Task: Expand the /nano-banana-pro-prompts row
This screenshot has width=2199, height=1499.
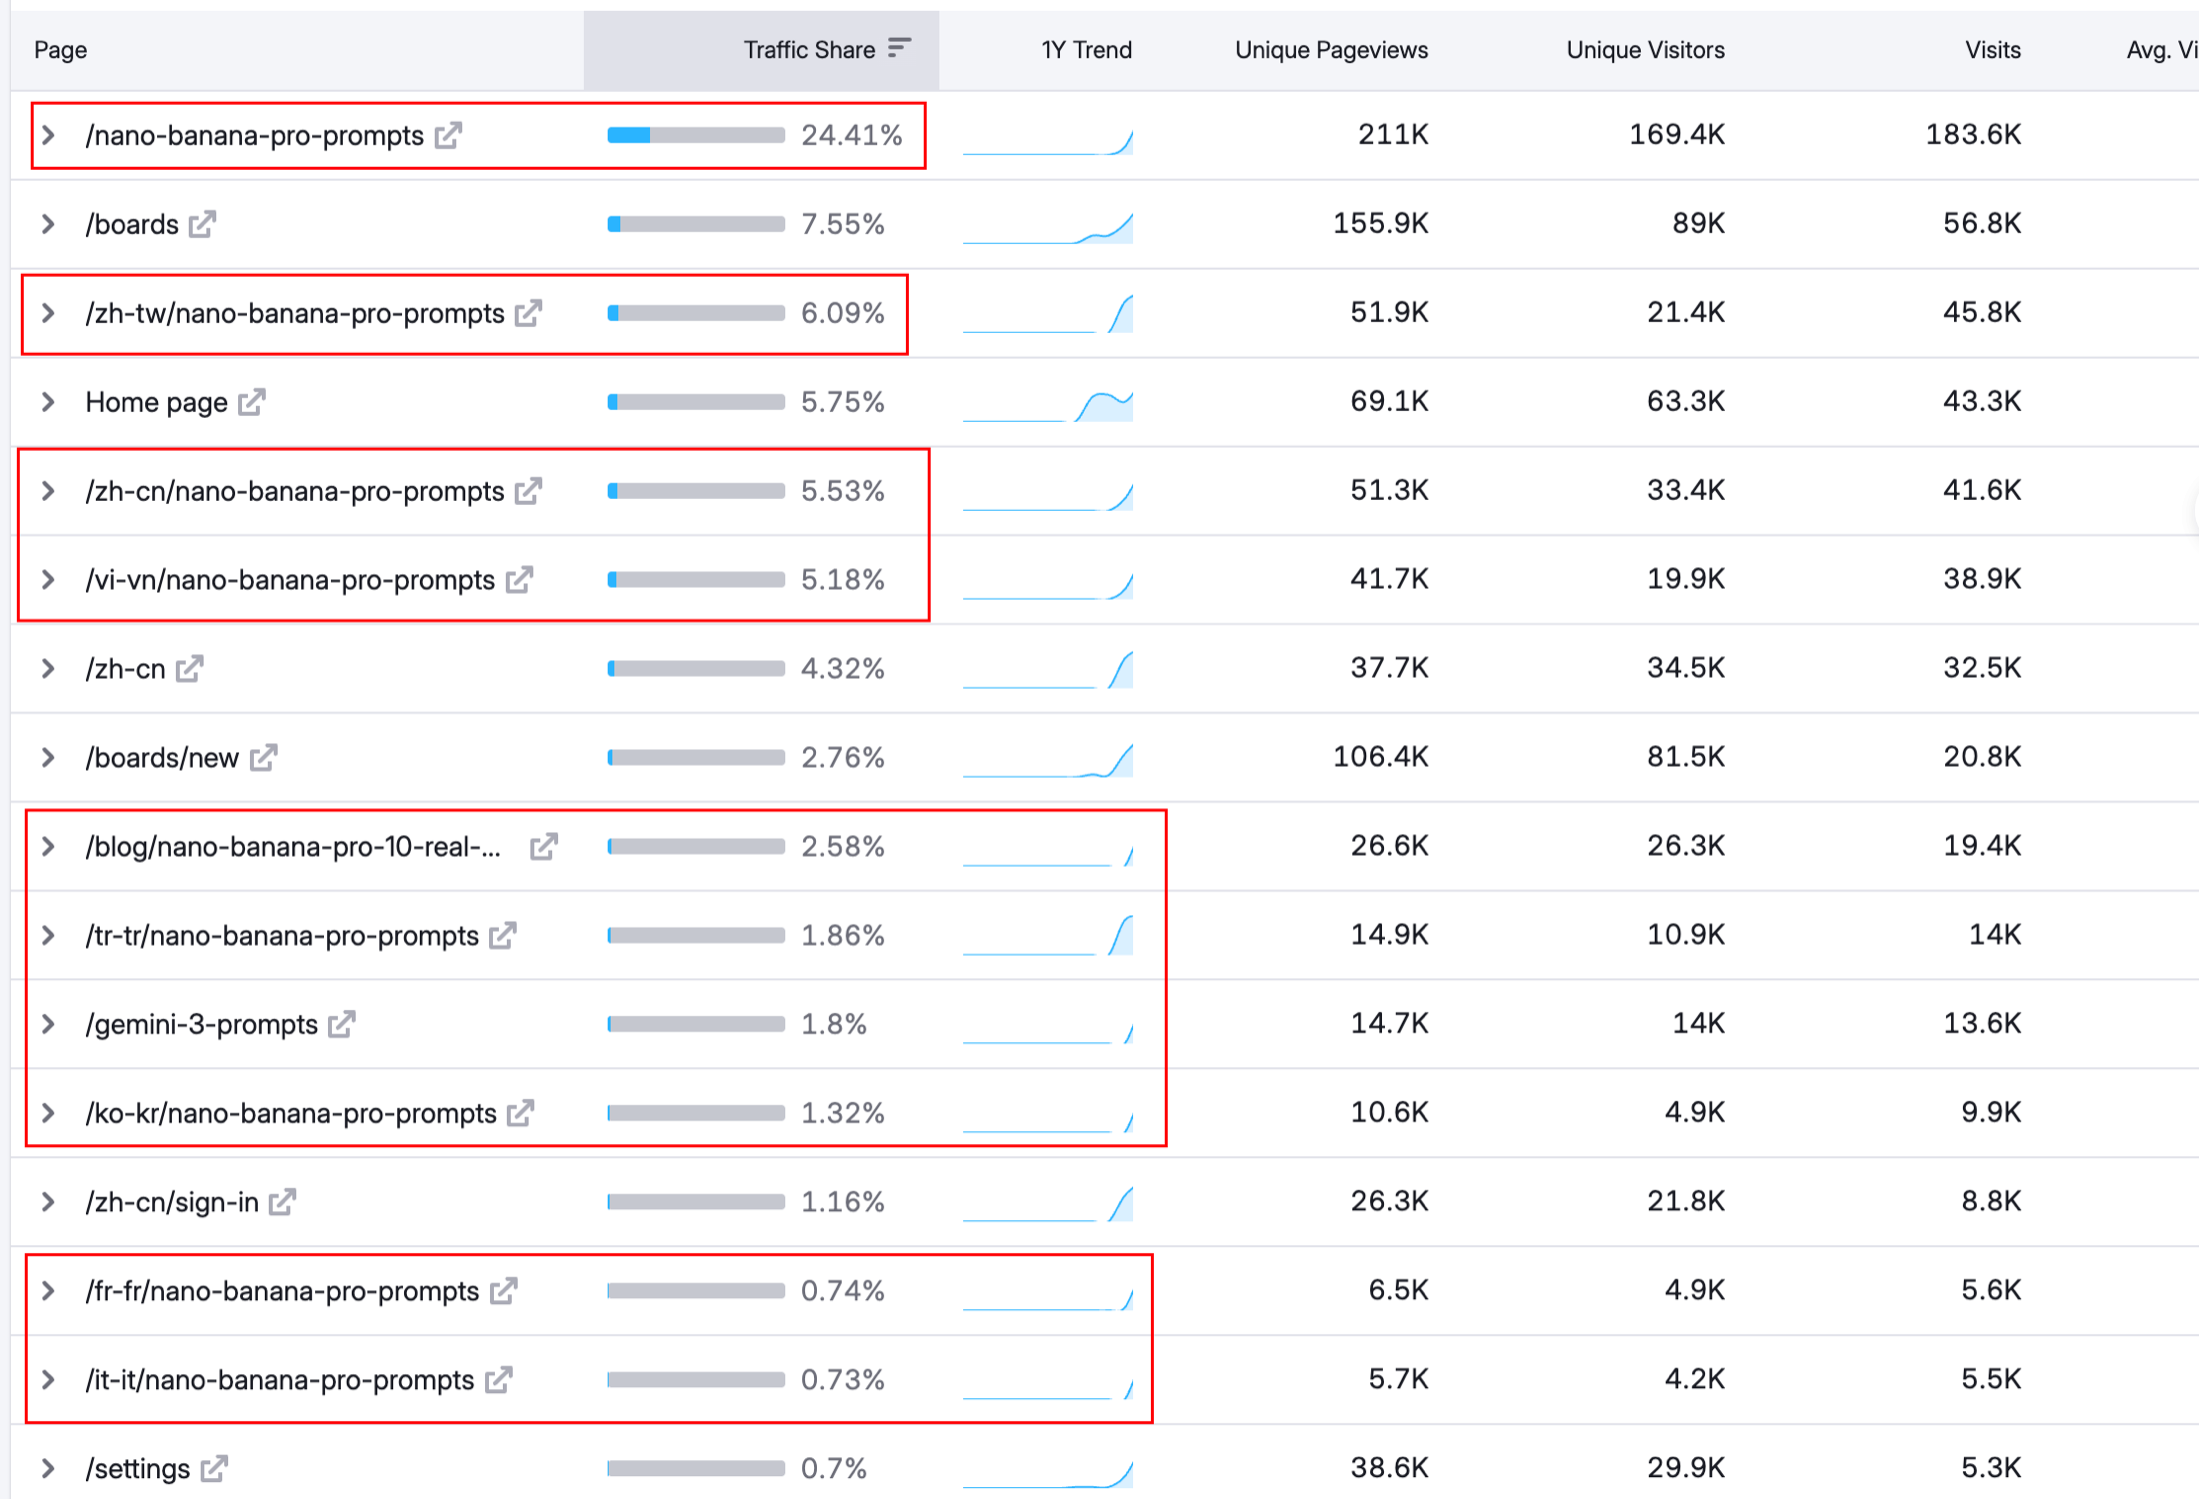Action: pyautogui.click(x=48, y=135)
